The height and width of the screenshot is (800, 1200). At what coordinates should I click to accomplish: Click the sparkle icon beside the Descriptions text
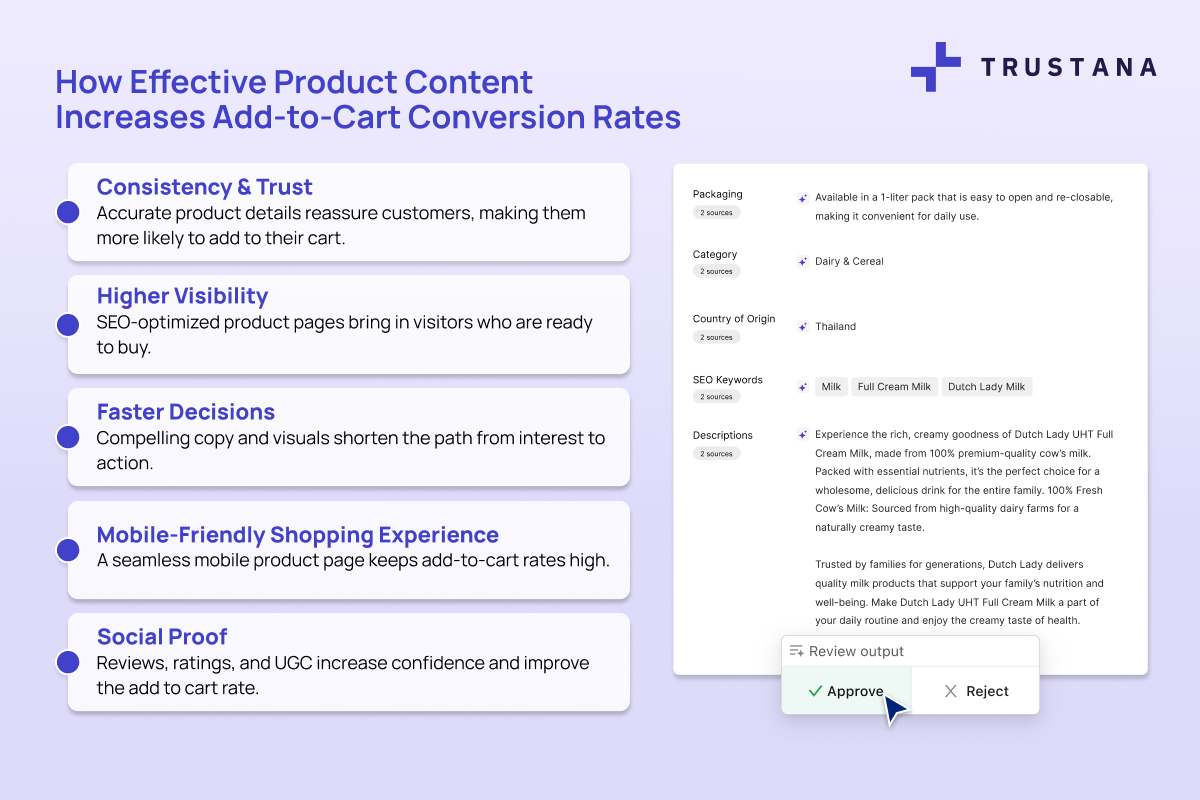click(802, 435)
